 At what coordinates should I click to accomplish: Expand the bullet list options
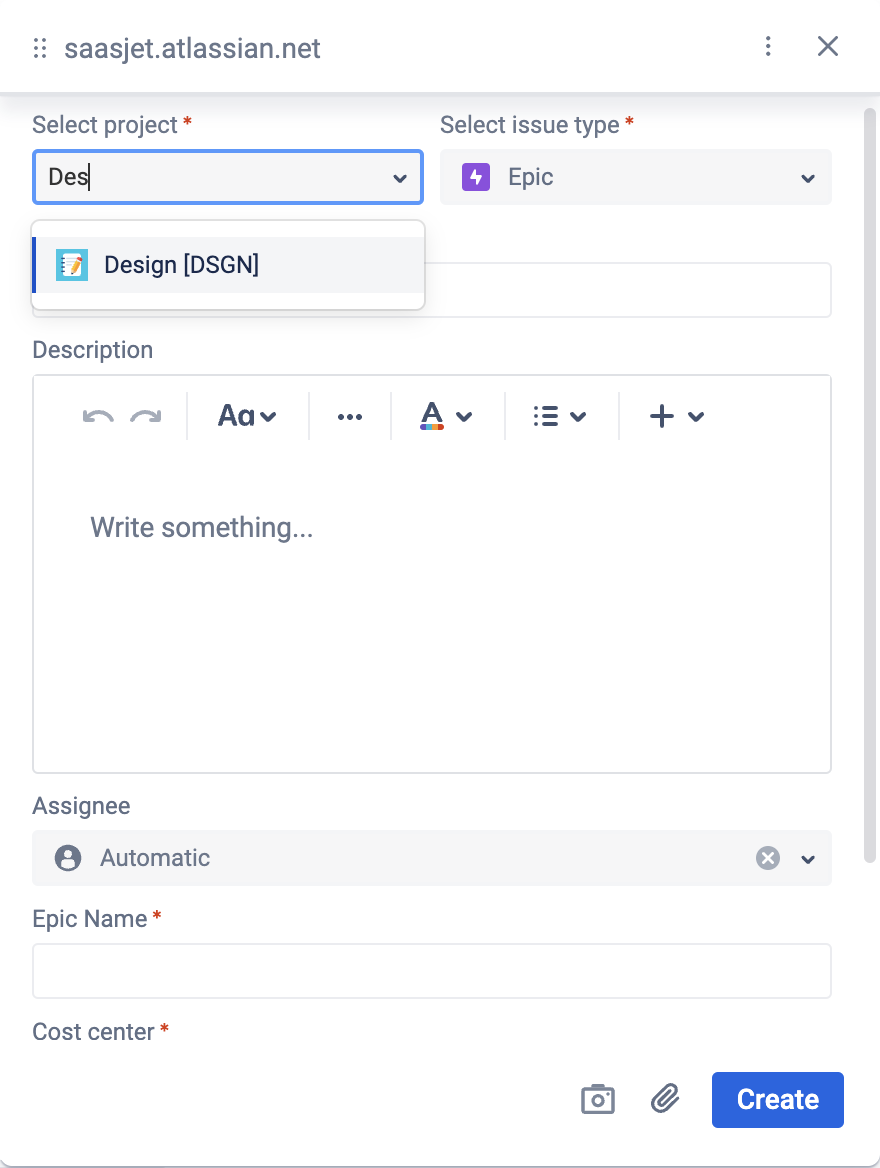[x=559, y=417]
